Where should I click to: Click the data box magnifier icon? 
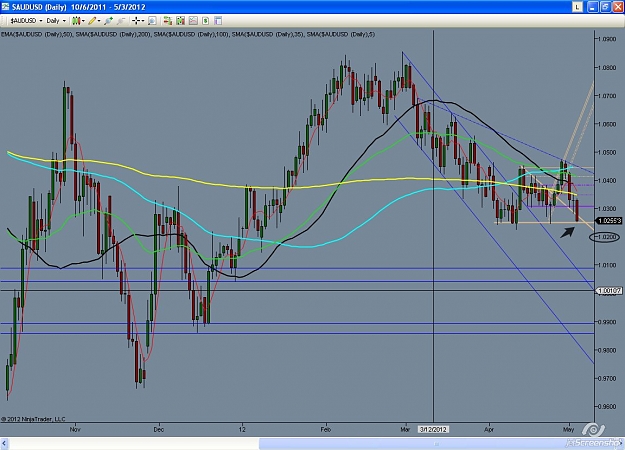152,21
